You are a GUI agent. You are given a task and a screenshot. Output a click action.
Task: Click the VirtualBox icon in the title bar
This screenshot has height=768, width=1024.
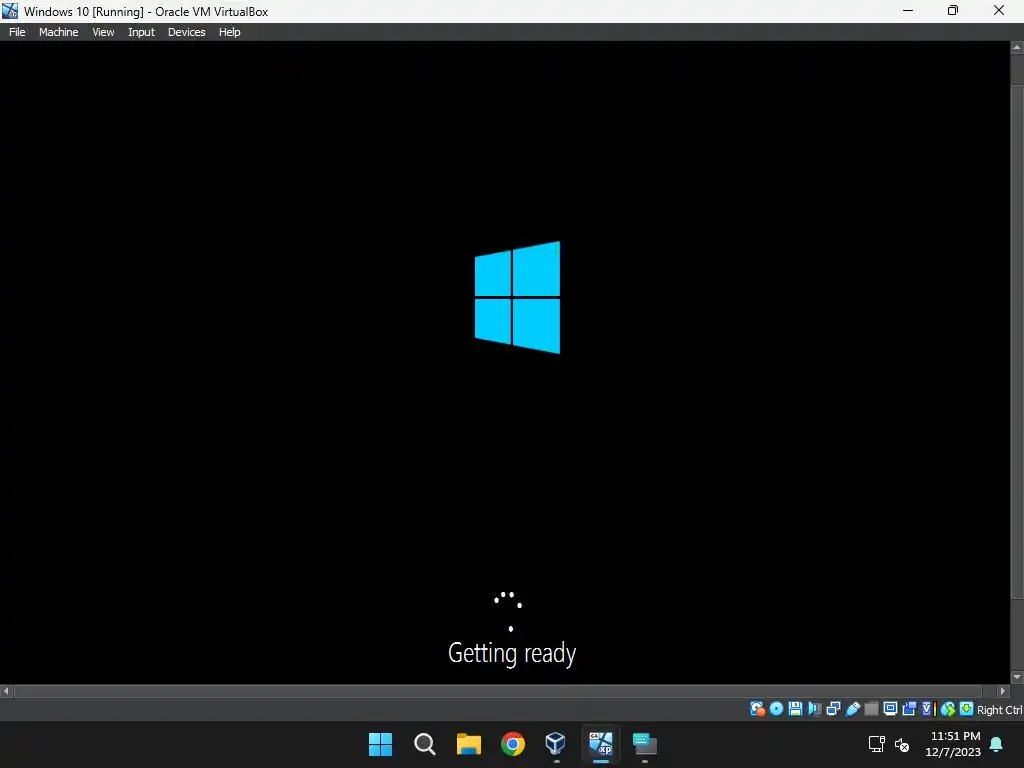pyautogui.click(x=10, y=10)
